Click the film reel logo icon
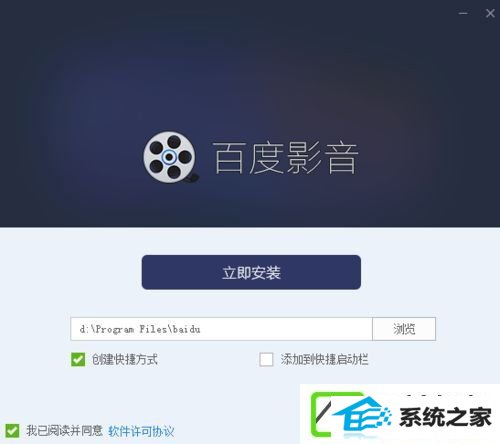 point(170,157)
